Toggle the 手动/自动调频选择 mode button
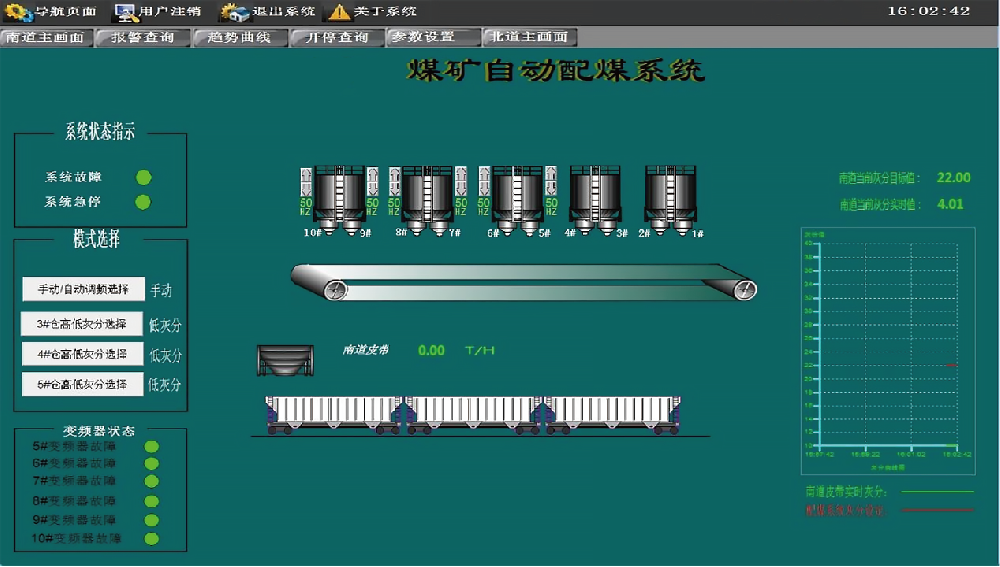1000x567 pixels. click(x=83, y=289)
